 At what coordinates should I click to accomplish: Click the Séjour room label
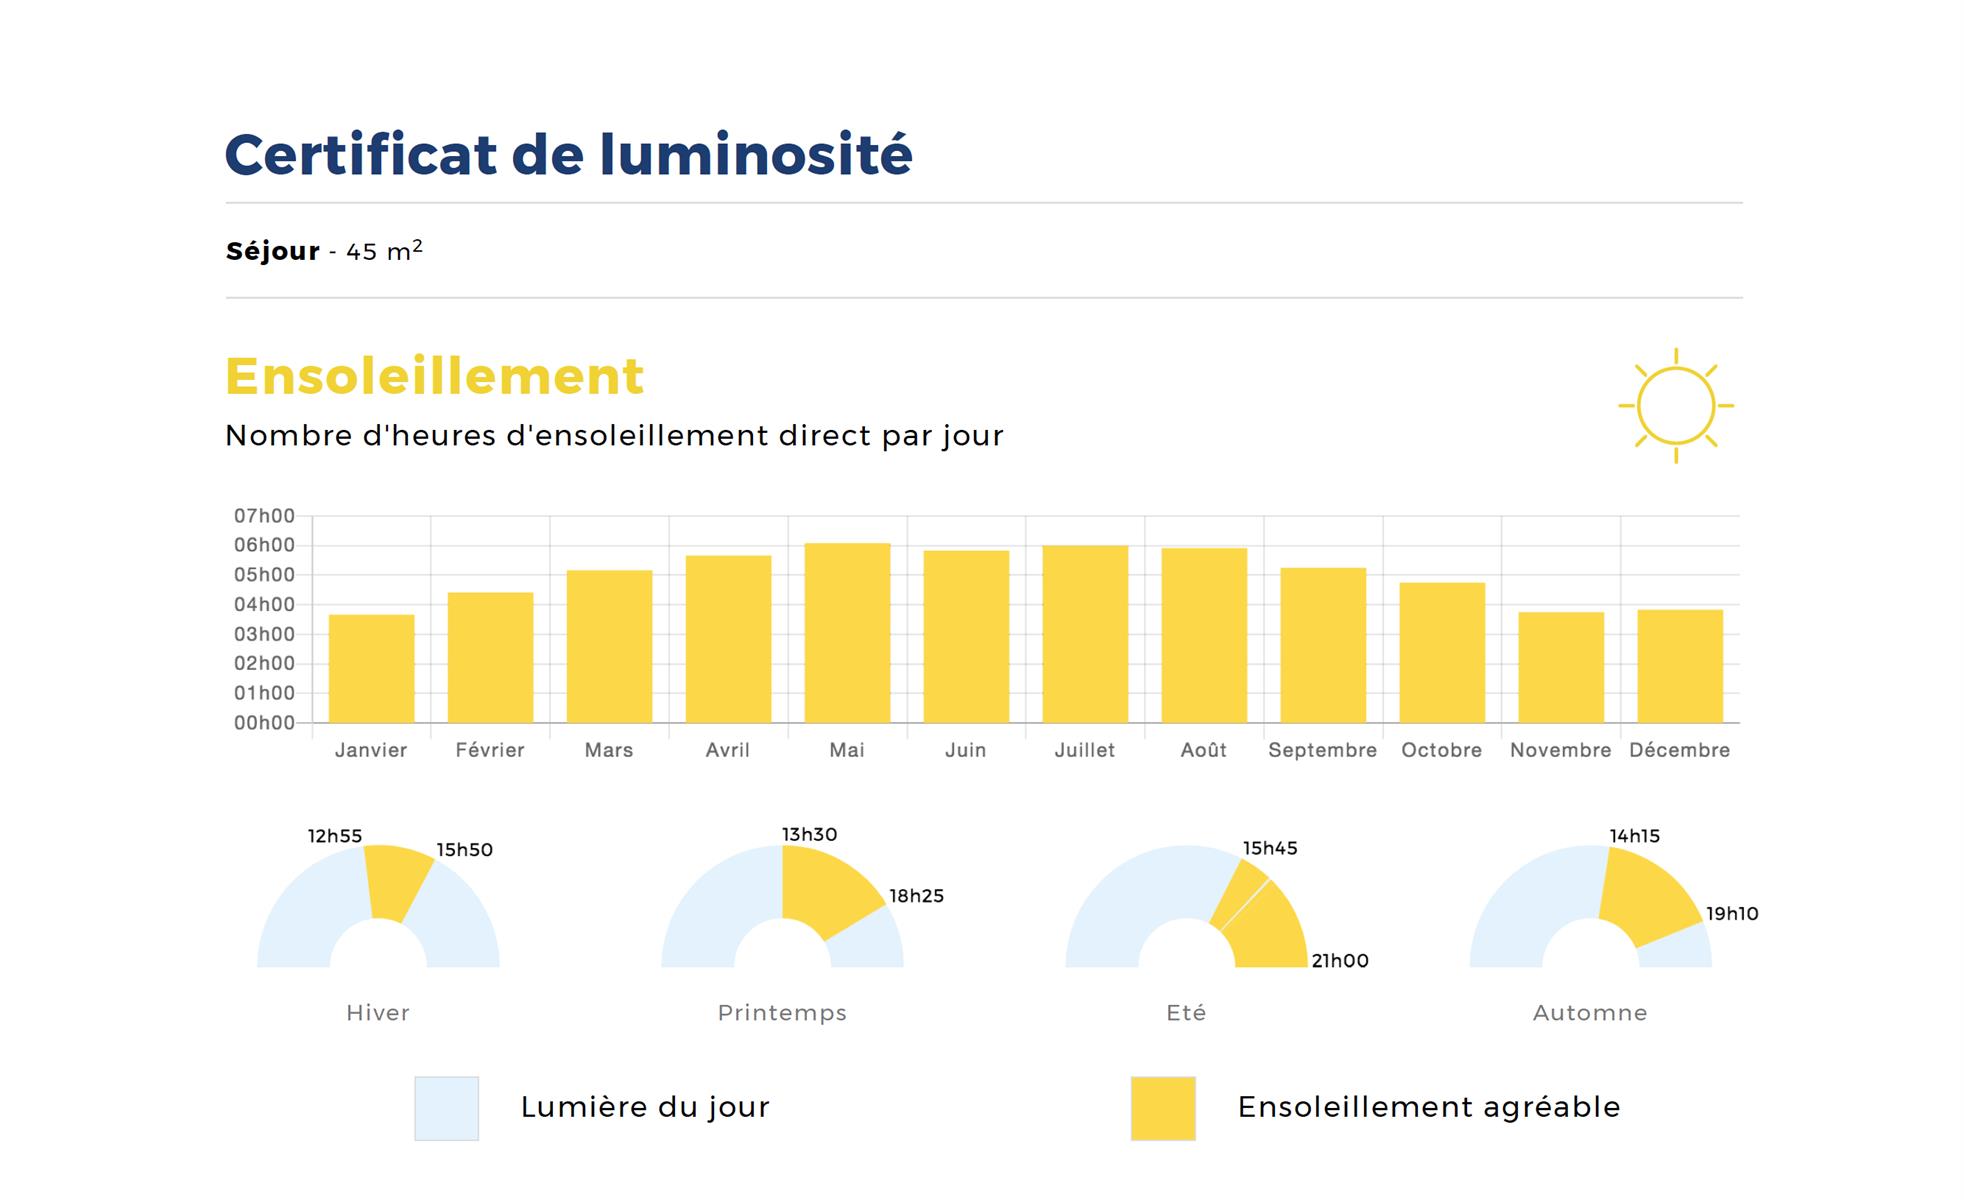tap(272, 251)
